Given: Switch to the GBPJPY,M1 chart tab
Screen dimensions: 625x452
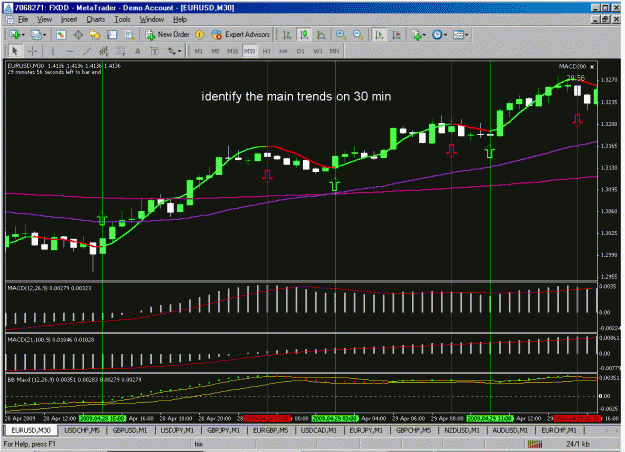Looking at the screenshot, I should point(224,430).
